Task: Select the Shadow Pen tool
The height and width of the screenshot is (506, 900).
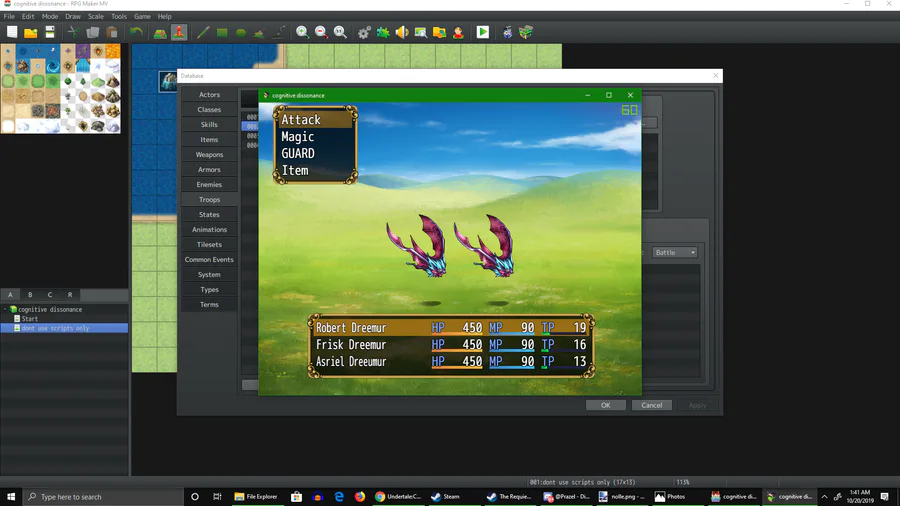Action: (x=278, y=32)
